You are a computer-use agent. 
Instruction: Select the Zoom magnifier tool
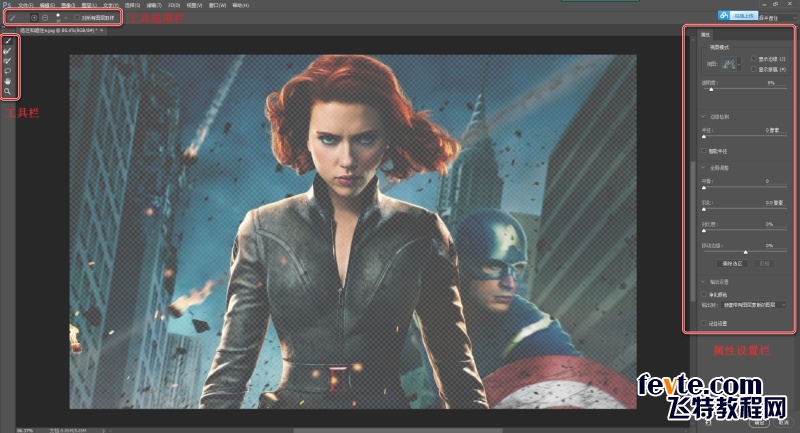(x=8, y=91)
